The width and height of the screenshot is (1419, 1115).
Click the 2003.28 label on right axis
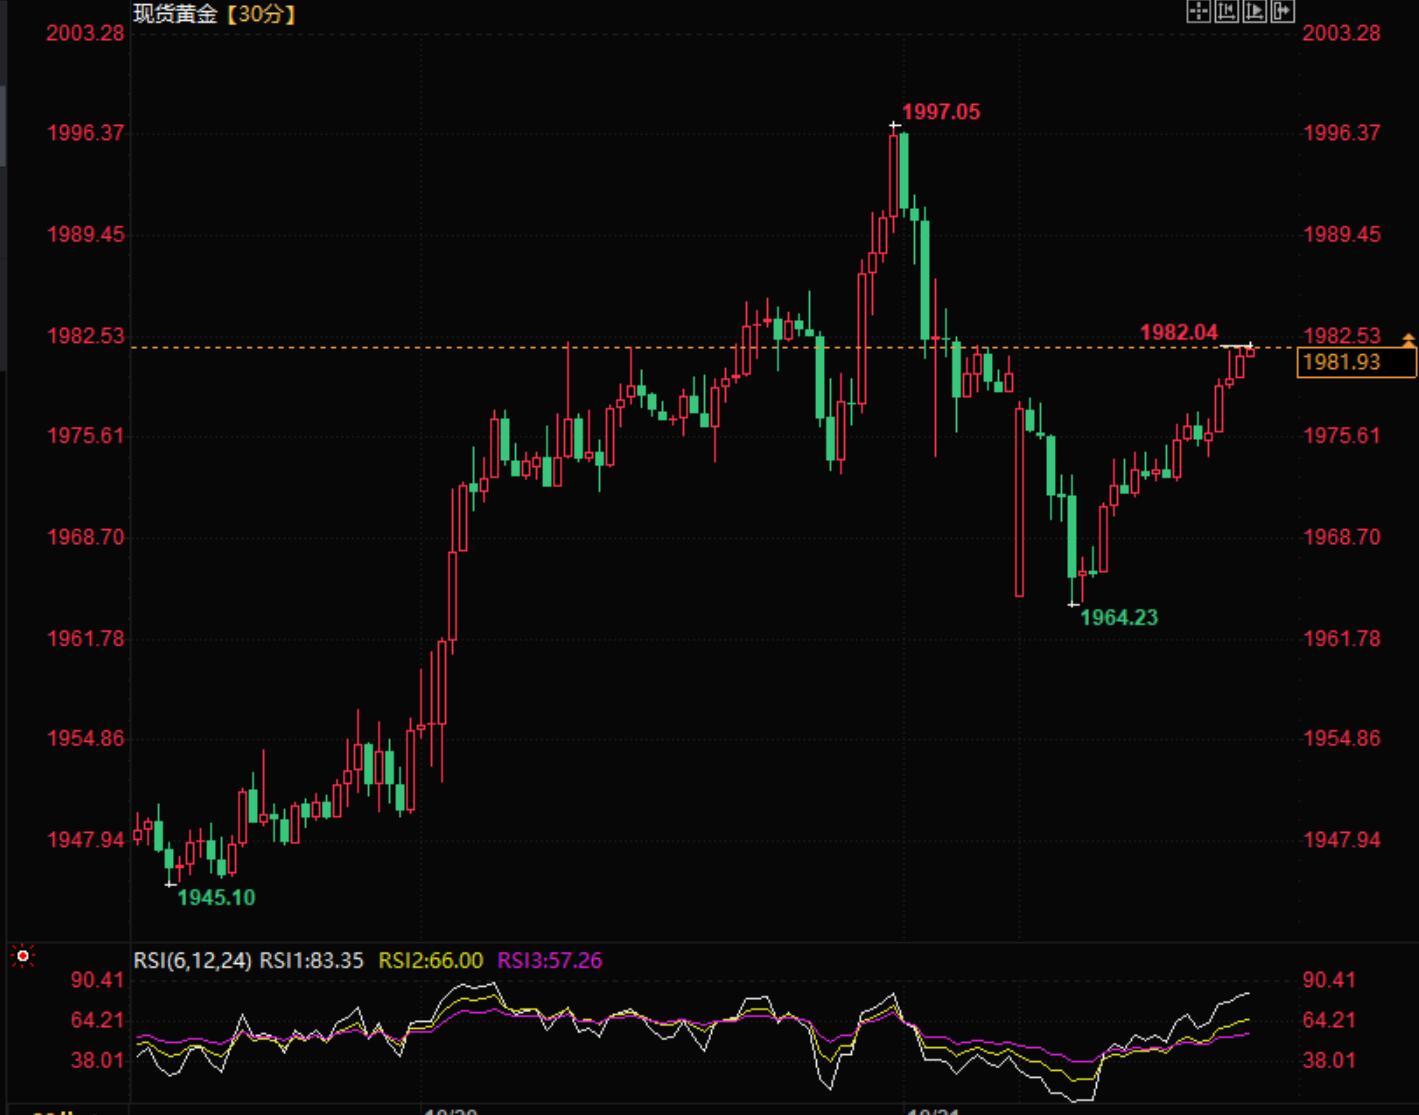pyautogui.click(x=1341, y=33)
